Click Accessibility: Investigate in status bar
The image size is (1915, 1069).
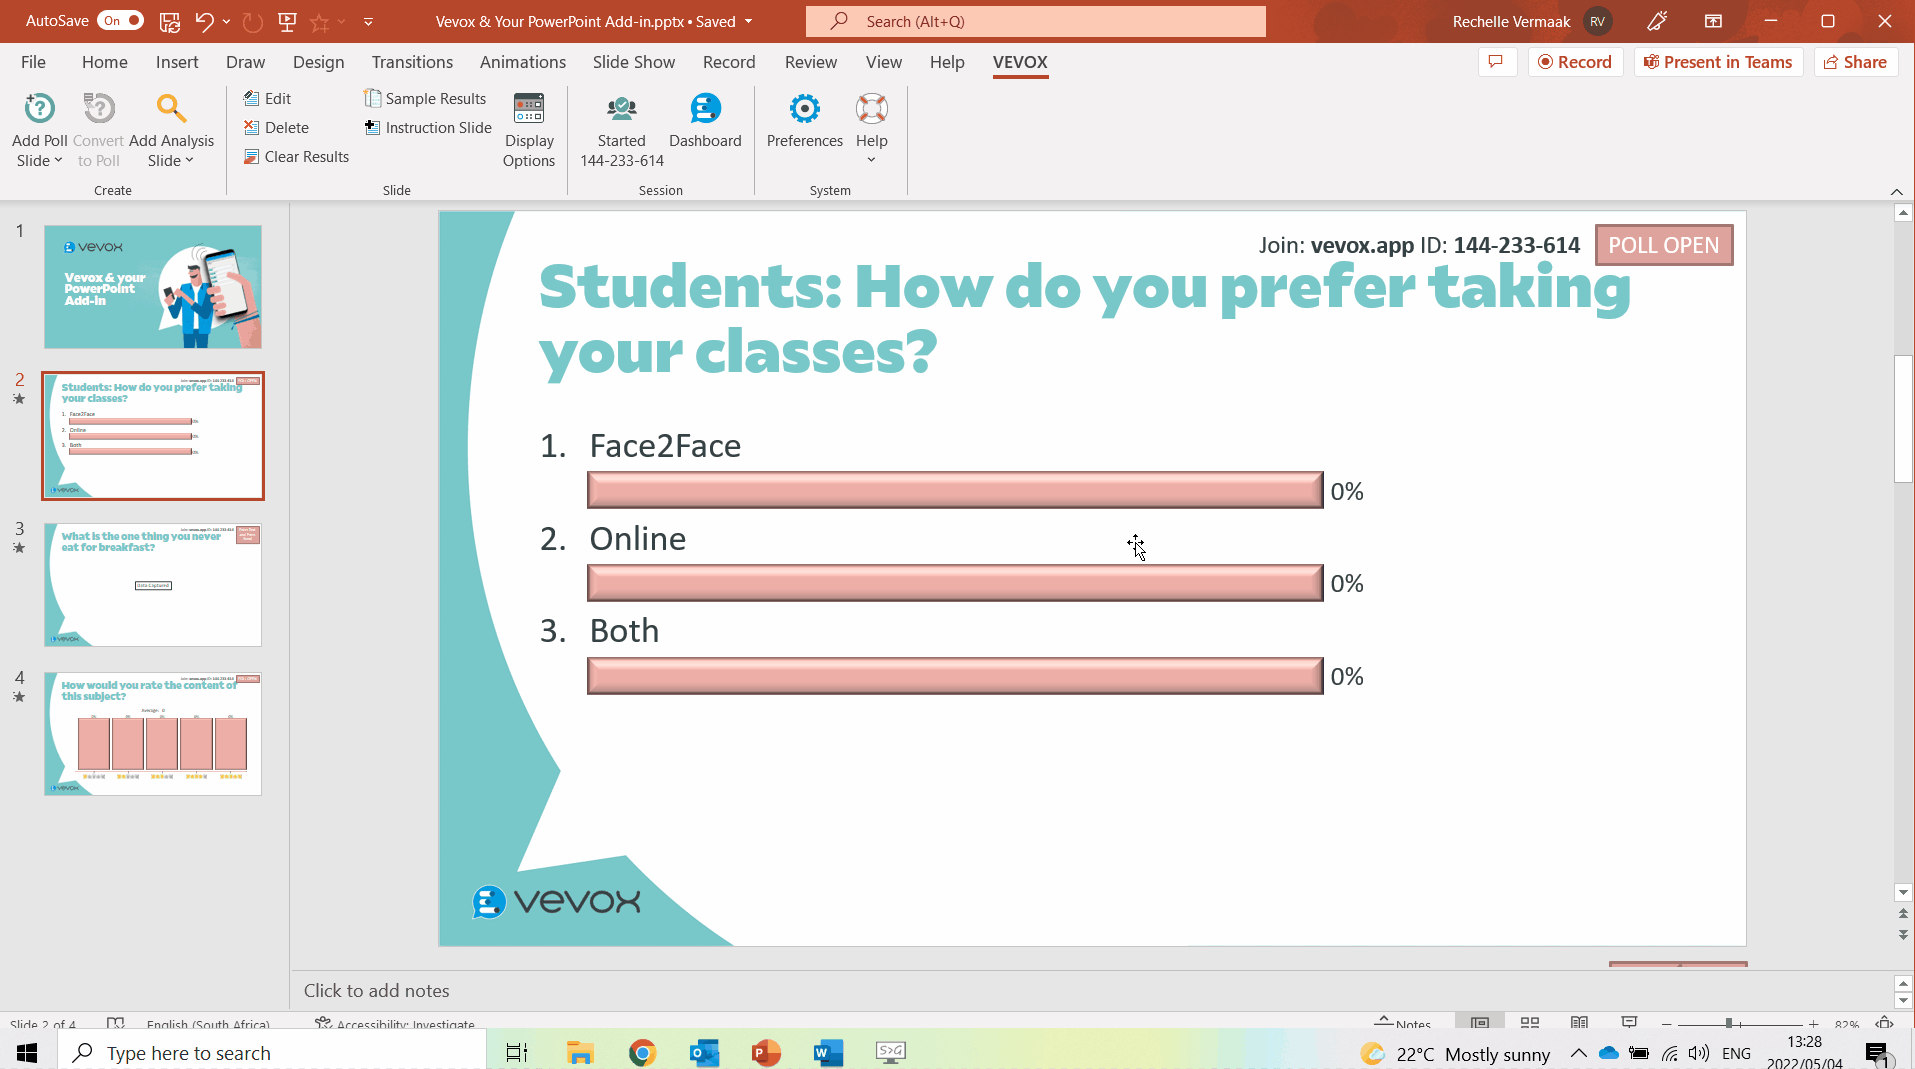click(394, 1023)
